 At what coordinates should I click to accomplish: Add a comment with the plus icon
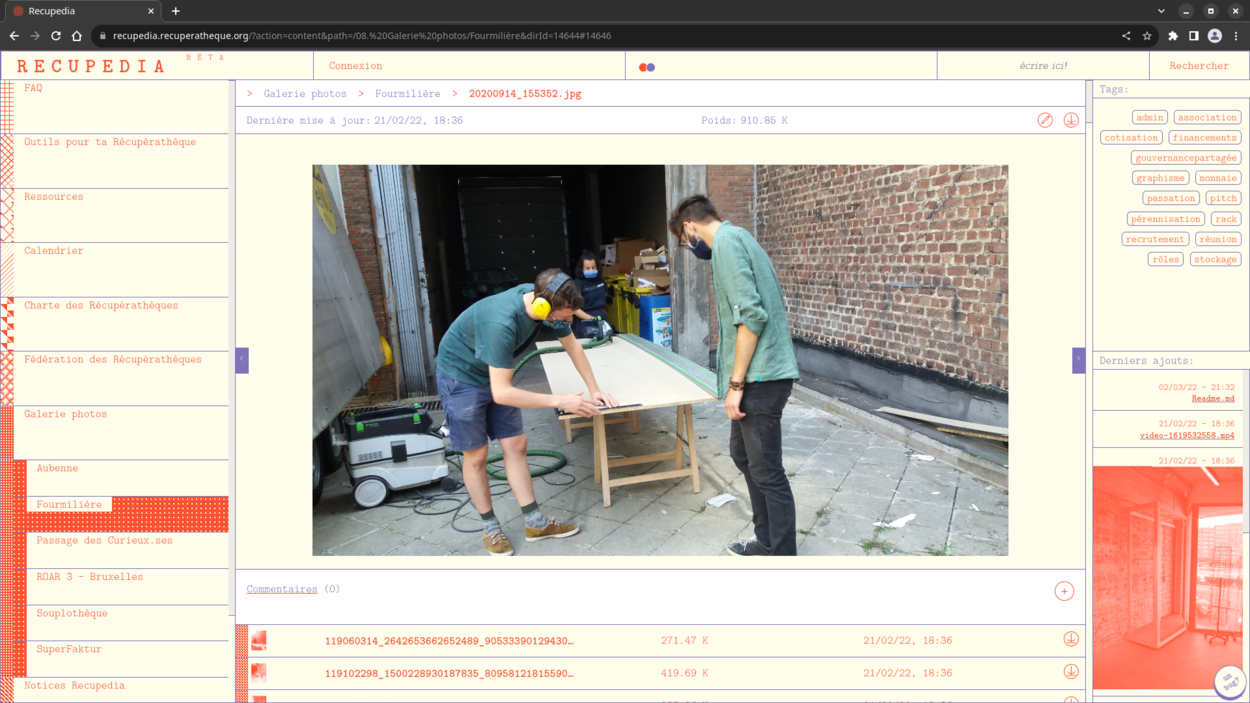(1064, 591)
